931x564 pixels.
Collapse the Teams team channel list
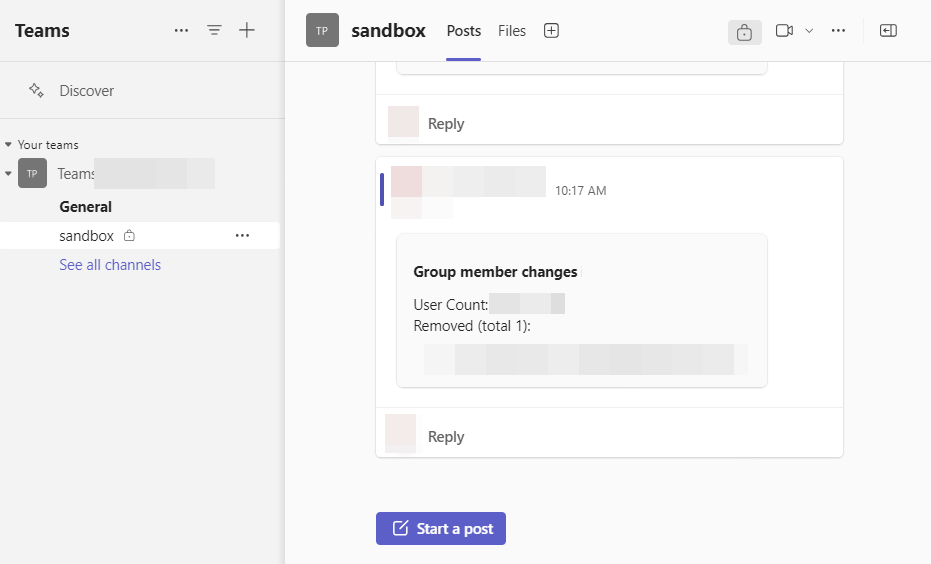[8, 173]
